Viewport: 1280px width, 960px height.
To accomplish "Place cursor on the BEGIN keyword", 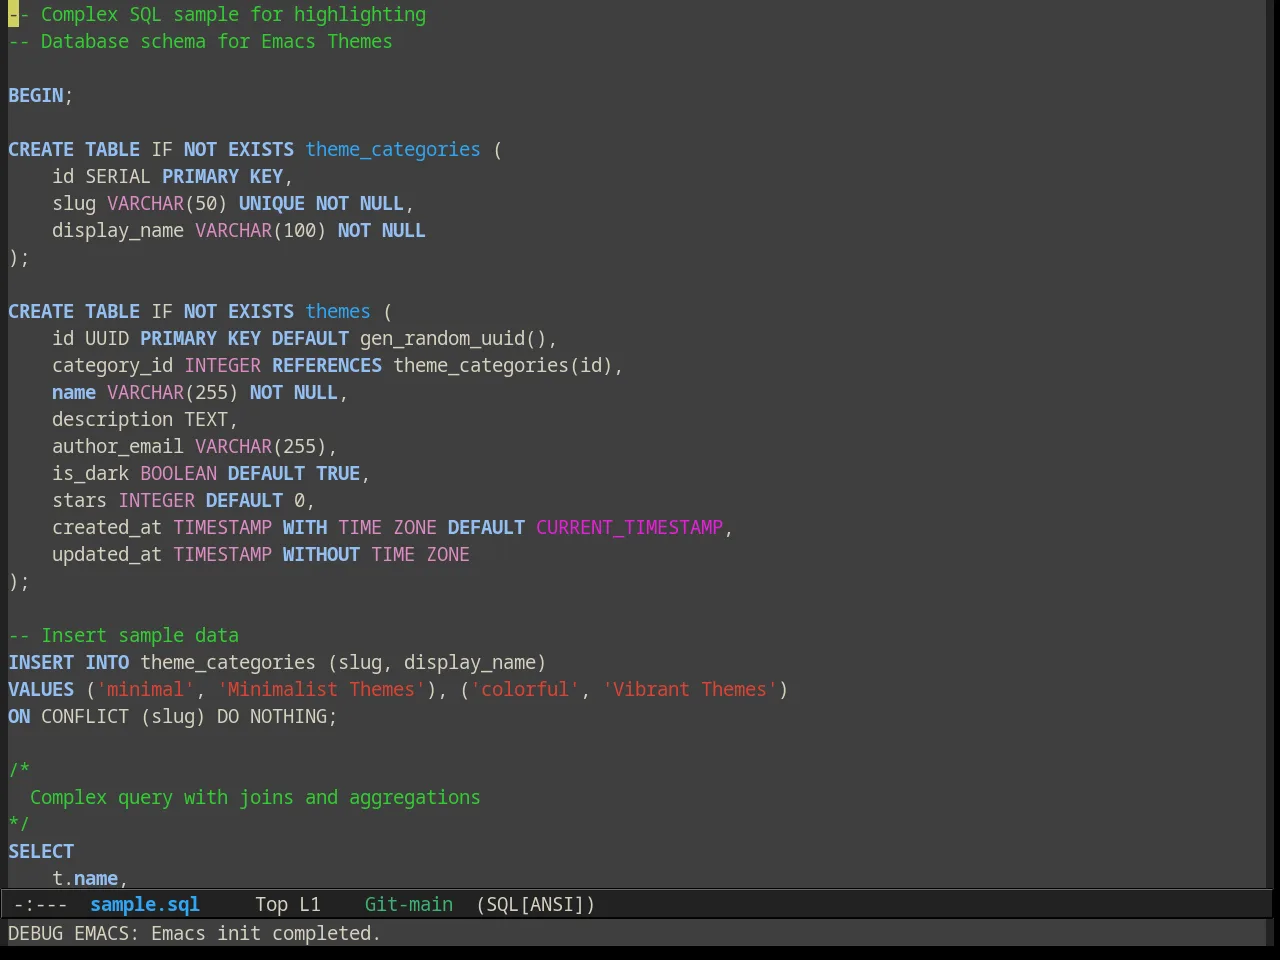I will 36,95.
